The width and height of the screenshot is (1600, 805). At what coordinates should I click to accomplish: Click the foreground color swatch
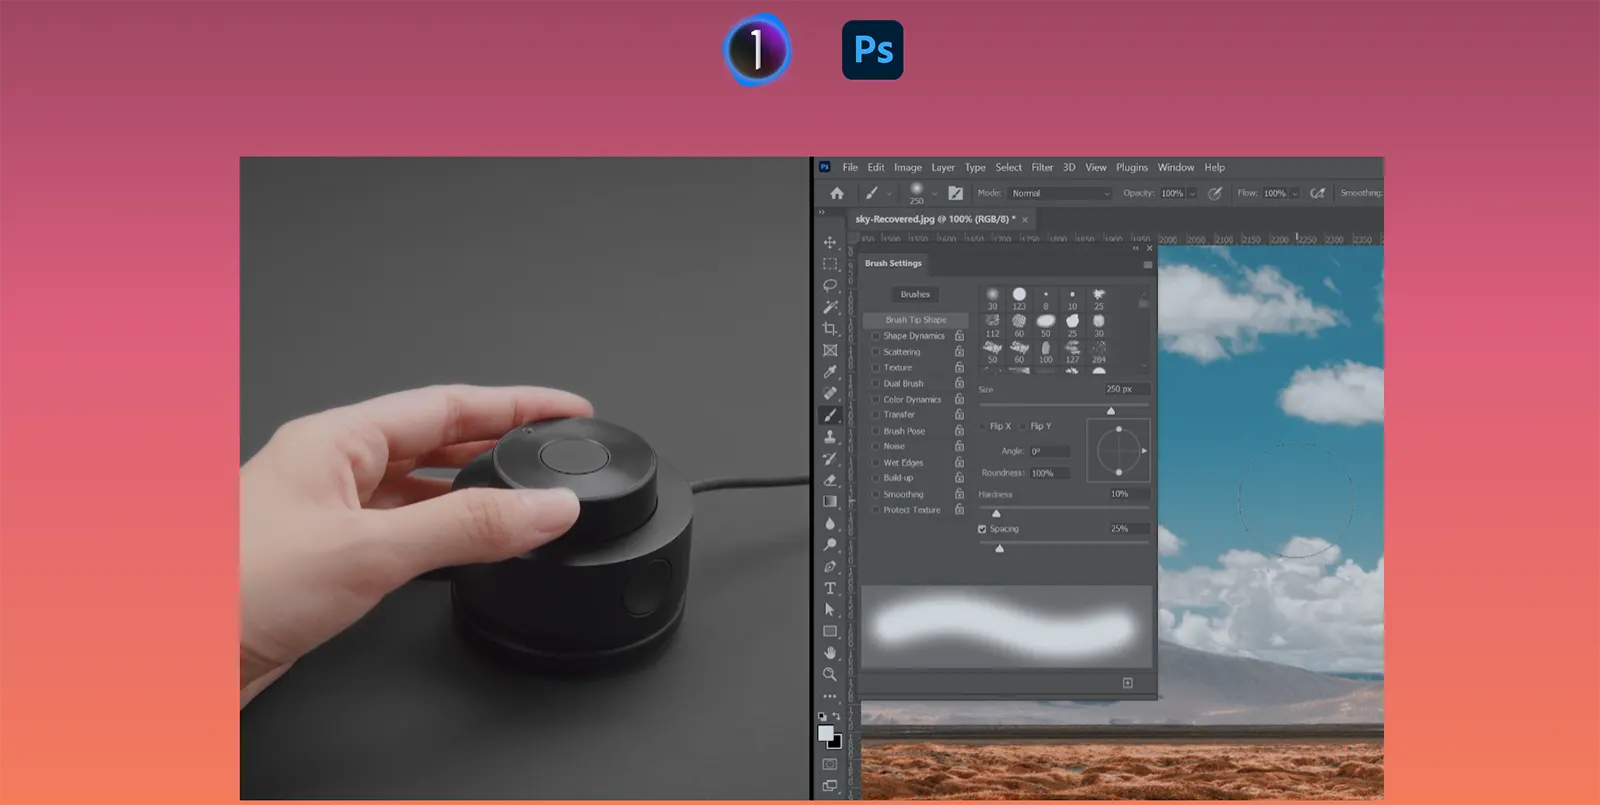[826, 733]
